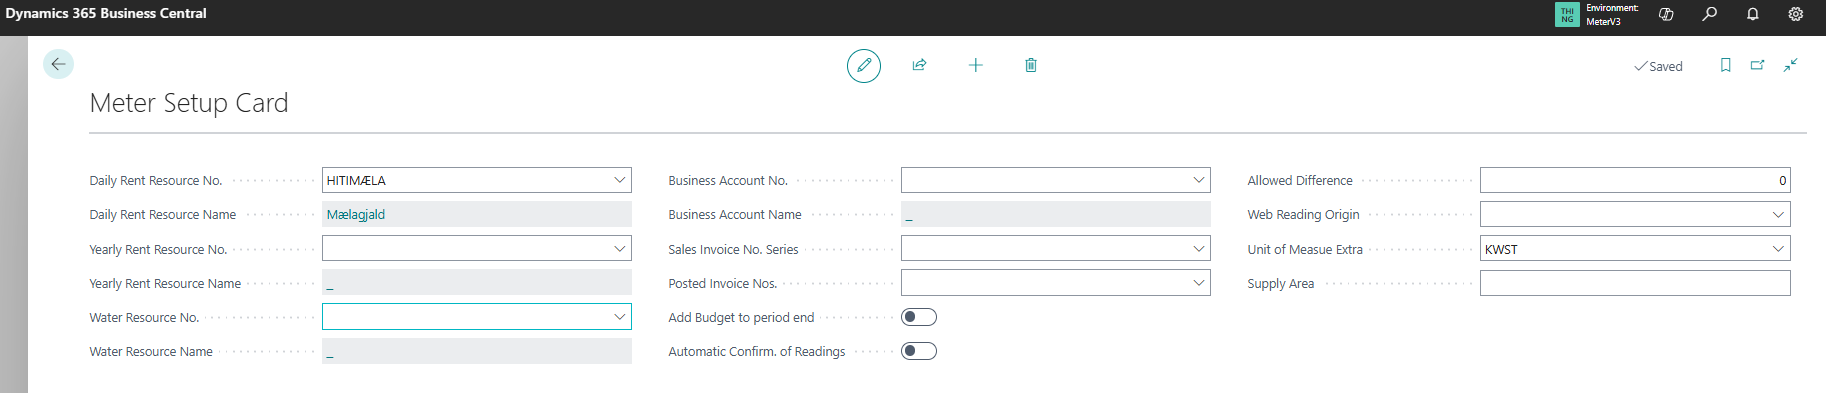Click the plus icon to create new
Viewport: 1826px width, 393px height.
pyautogui.click(x=976, y=65)
